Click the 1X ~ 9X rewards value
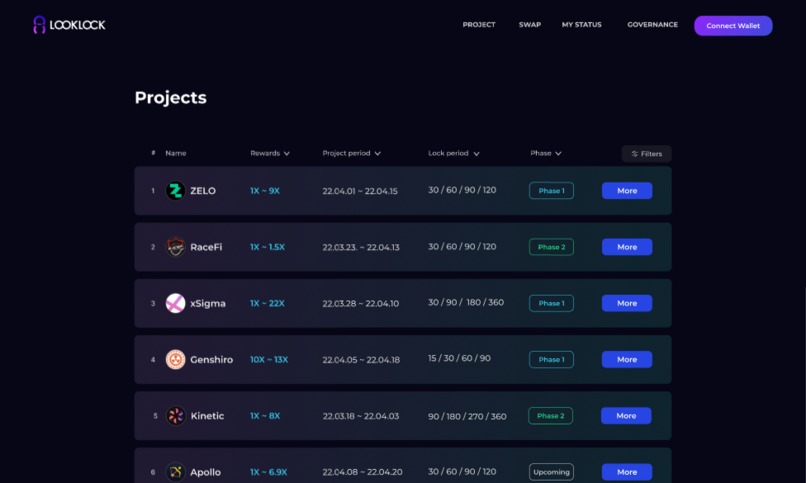 [265, 191]
